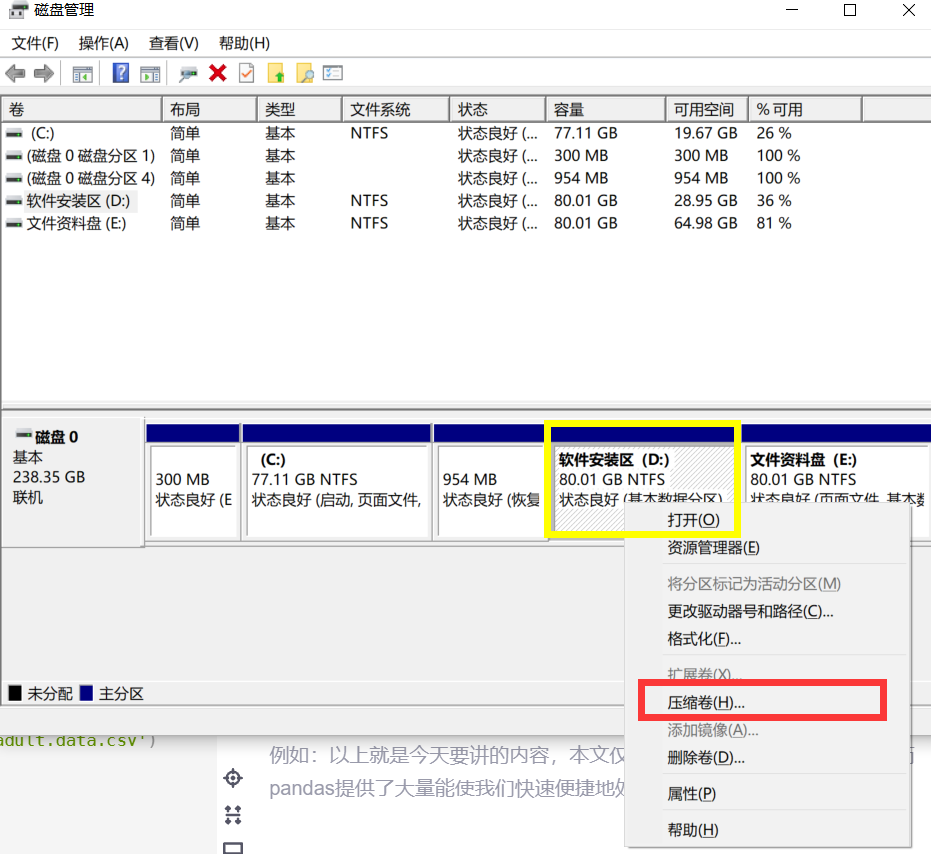
Task: Click the drive icon of 软件安装区 (D:) row
Action: (x=14, y=201)
